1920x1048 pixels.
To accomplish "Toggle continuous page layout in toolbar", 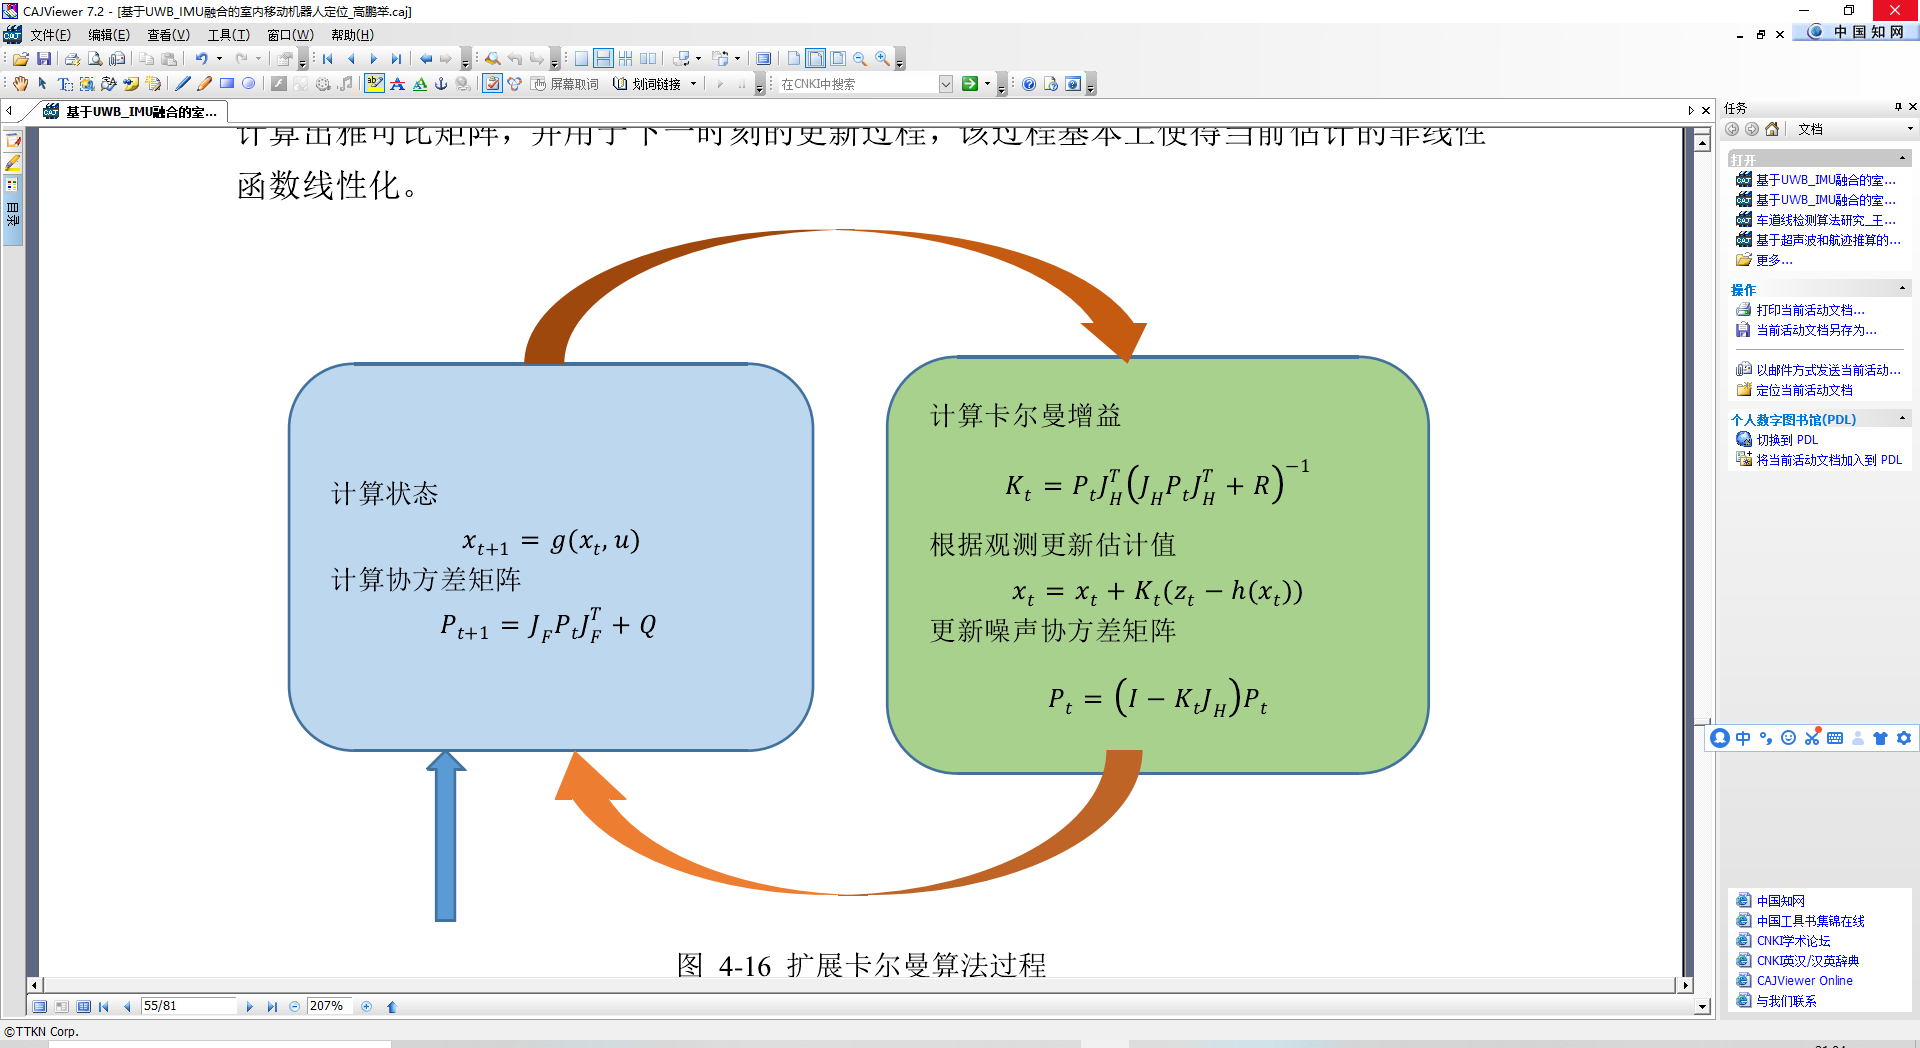I will coord(604,58).
